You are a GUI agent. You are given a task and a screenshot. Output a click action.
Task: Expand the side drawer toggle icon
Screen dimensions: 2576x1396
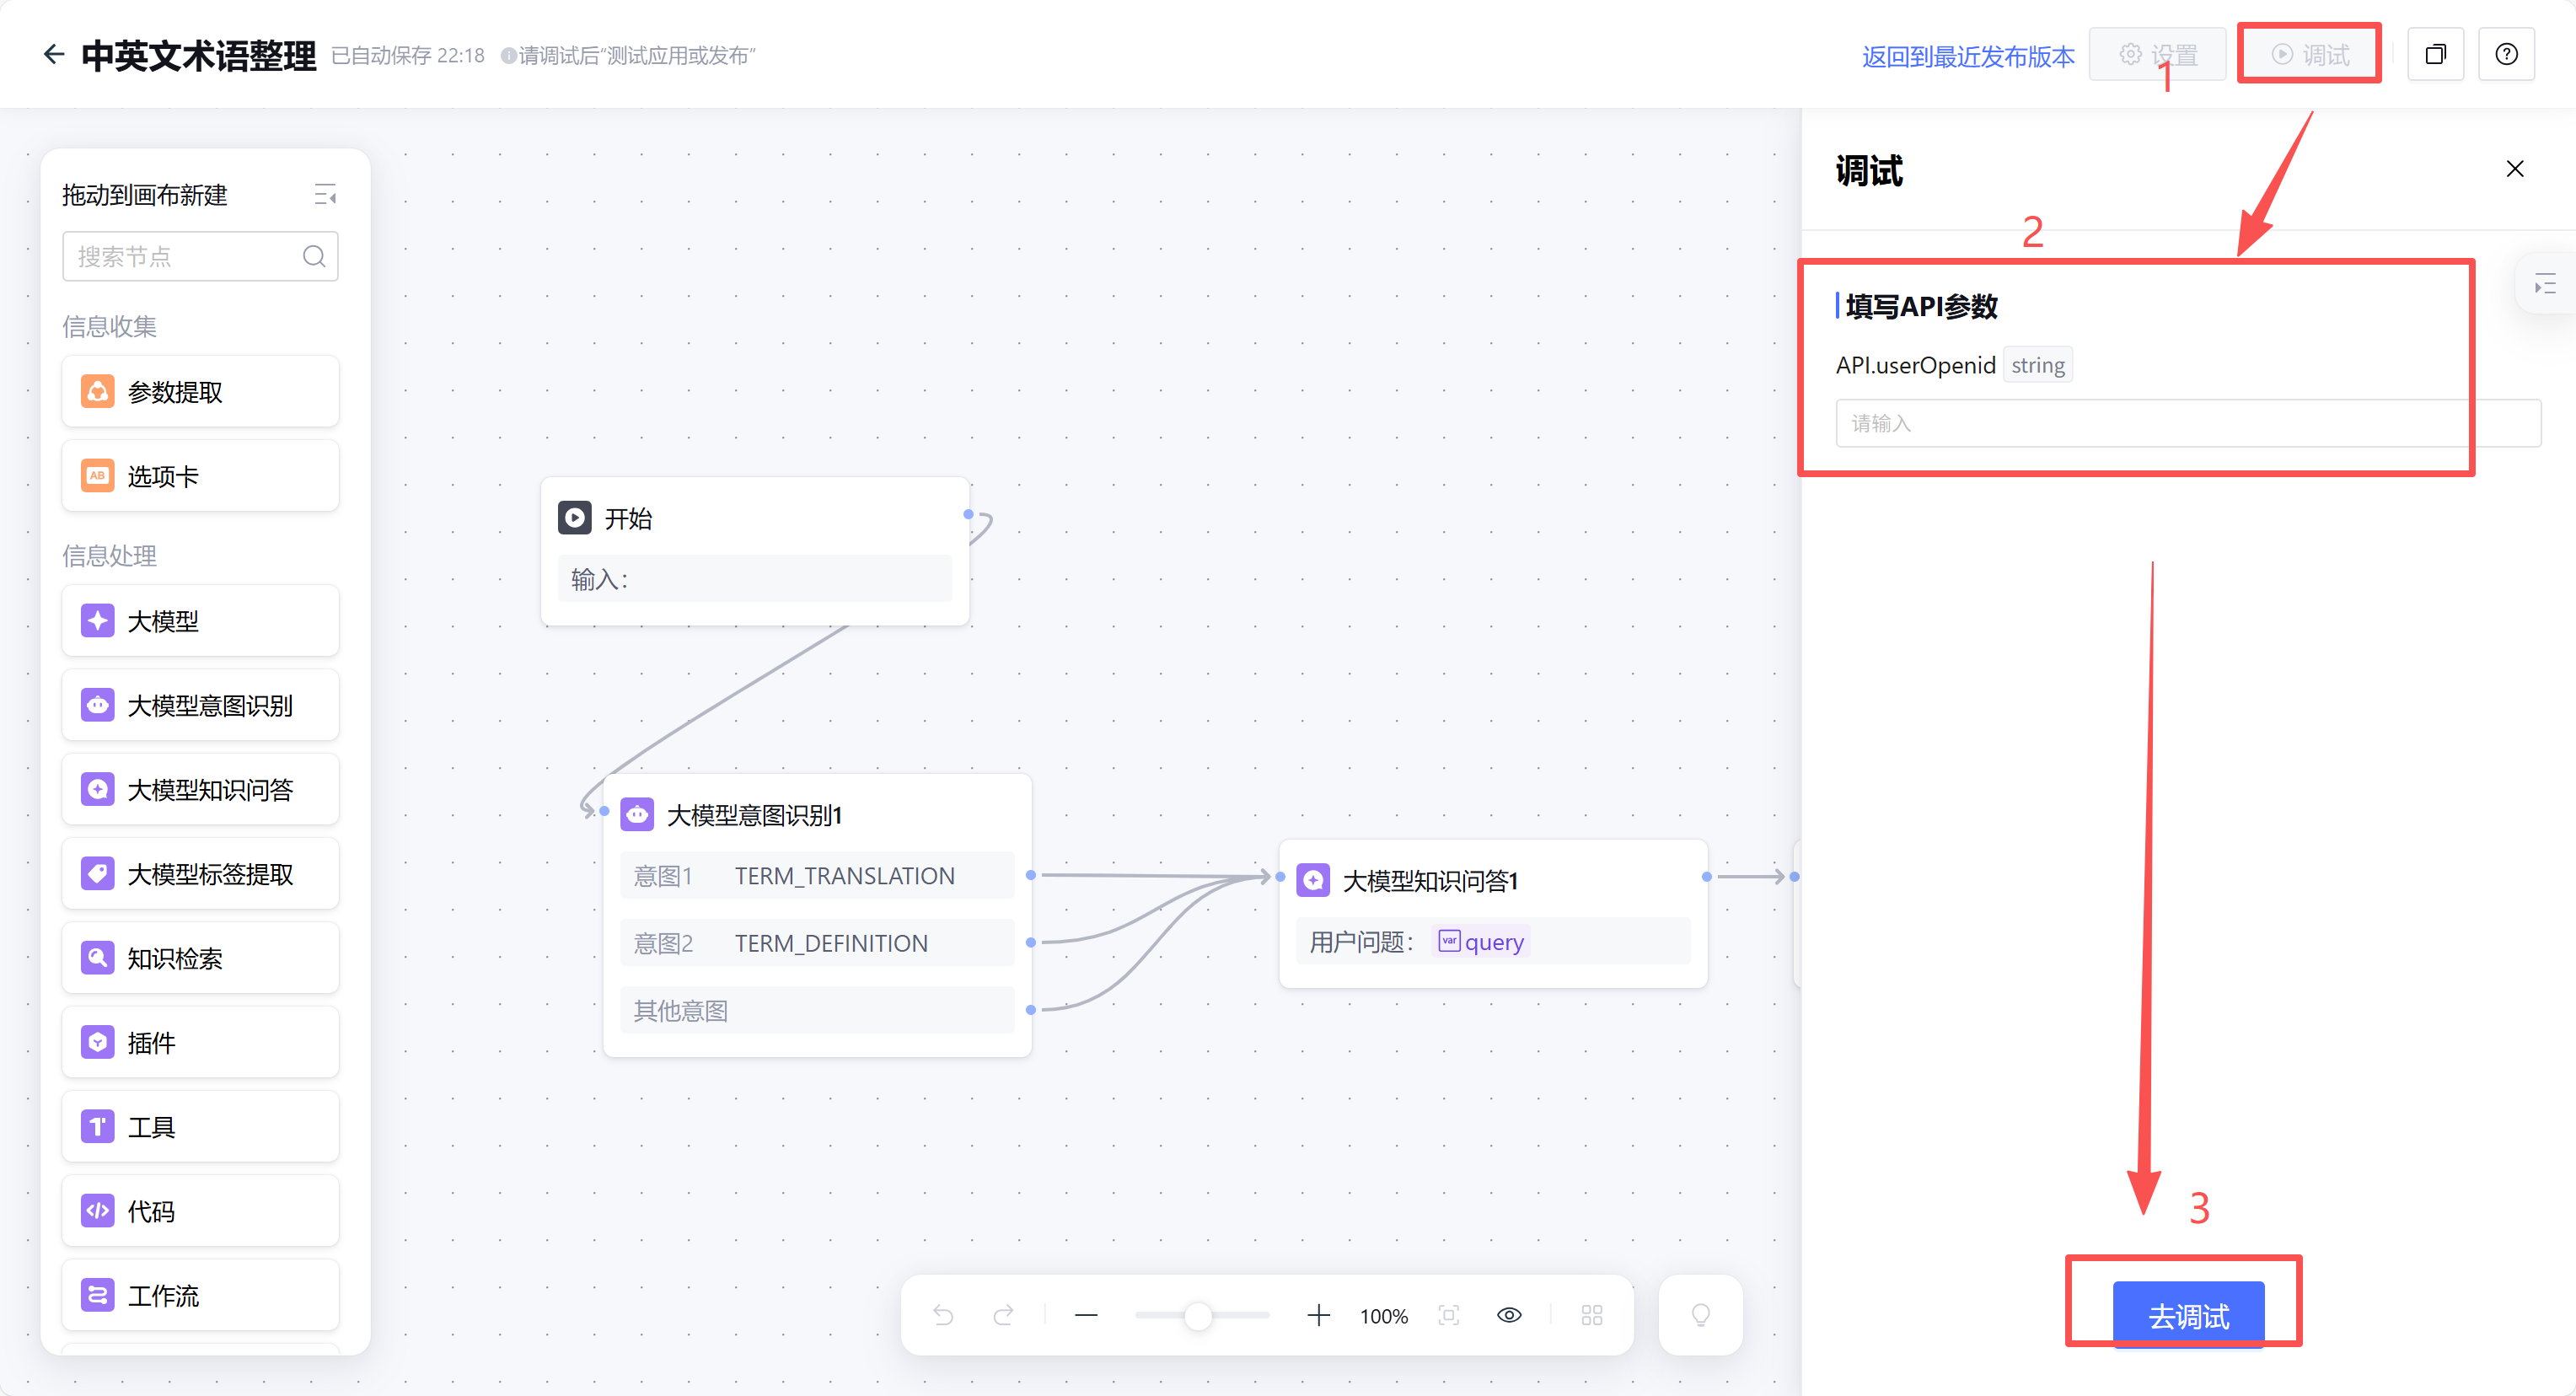(2545, 285)
